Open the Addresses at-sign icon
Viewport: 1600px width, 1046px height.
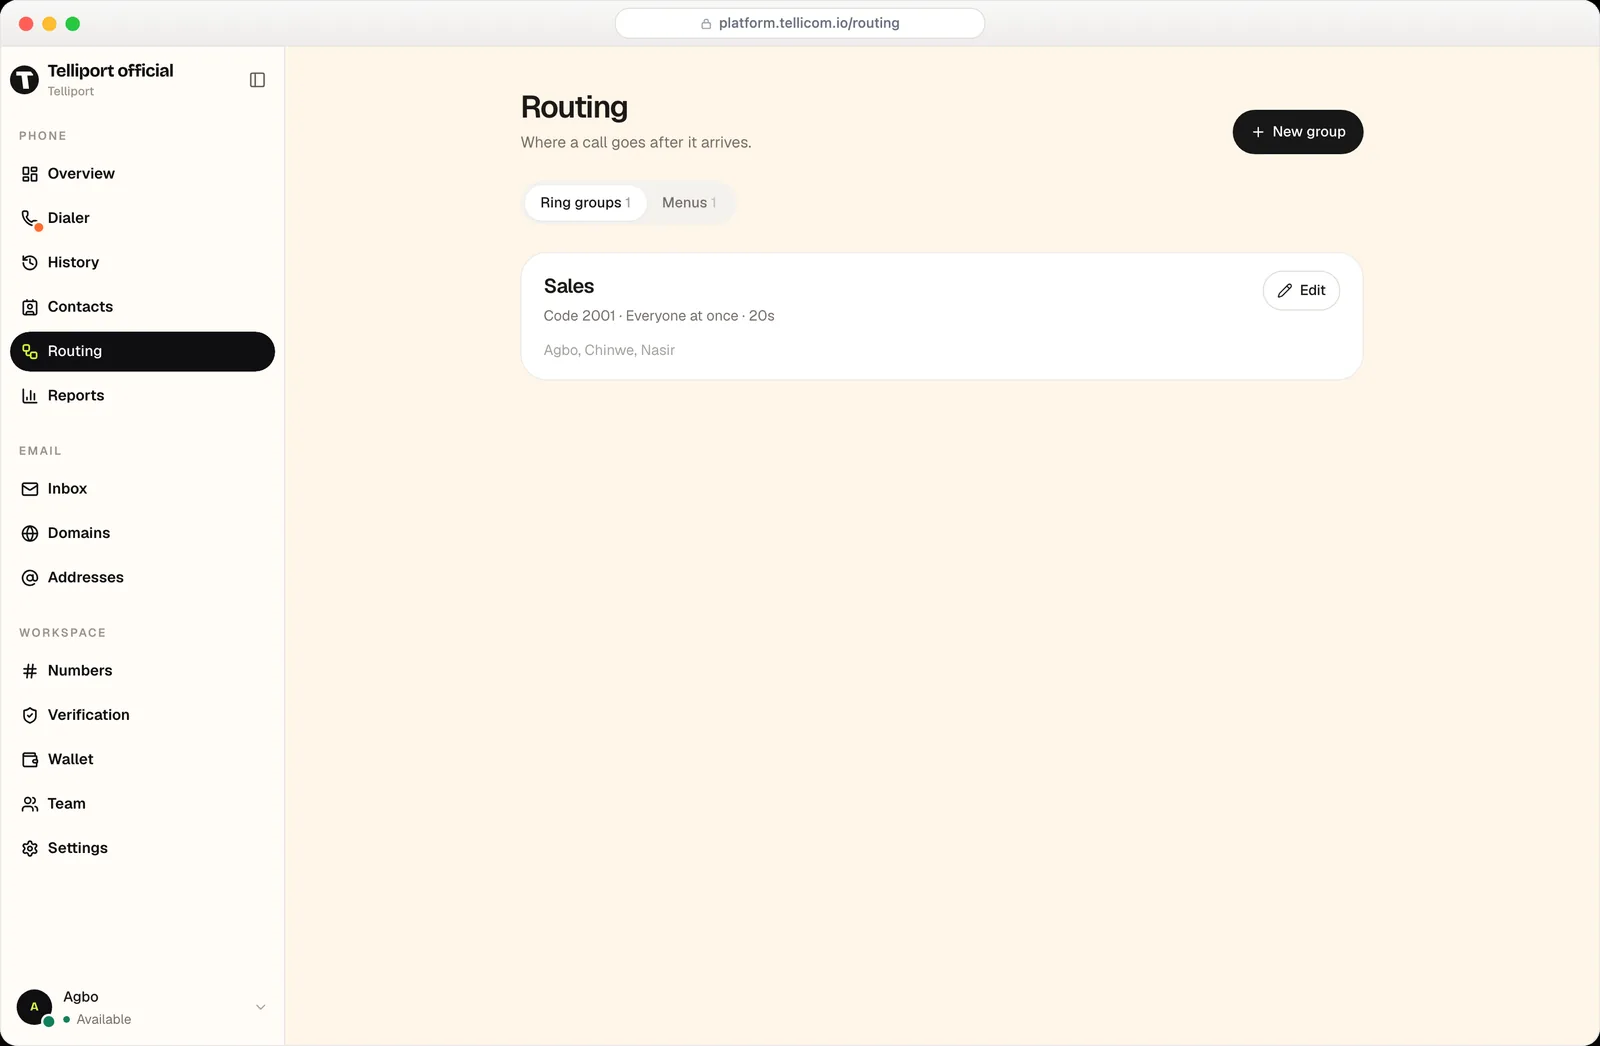pyautogui.click(x=30, y=578)
